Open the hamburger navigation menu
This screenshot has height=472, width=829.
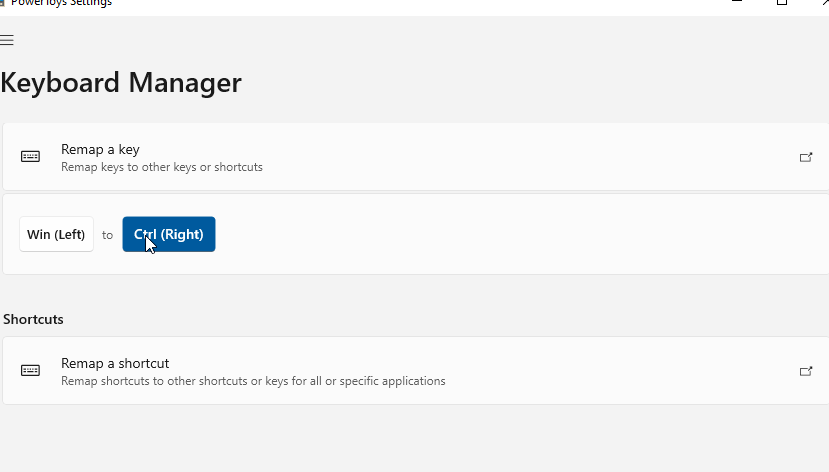tap(6, 40)
